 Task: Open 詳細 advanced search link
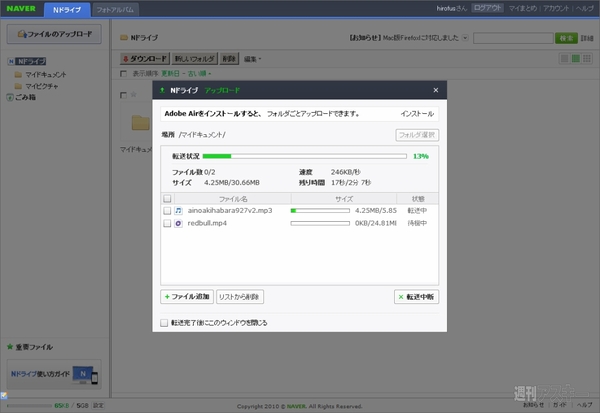coord(587,38)
